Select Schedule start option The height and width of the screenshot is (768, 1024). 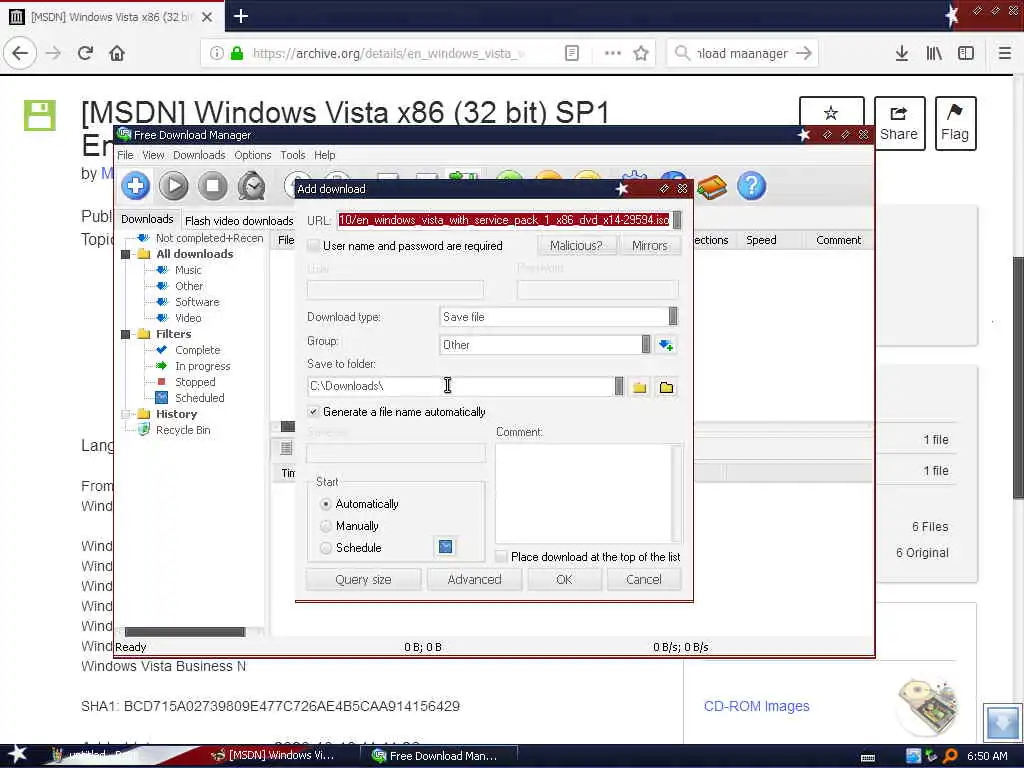(x=326, y=548)
